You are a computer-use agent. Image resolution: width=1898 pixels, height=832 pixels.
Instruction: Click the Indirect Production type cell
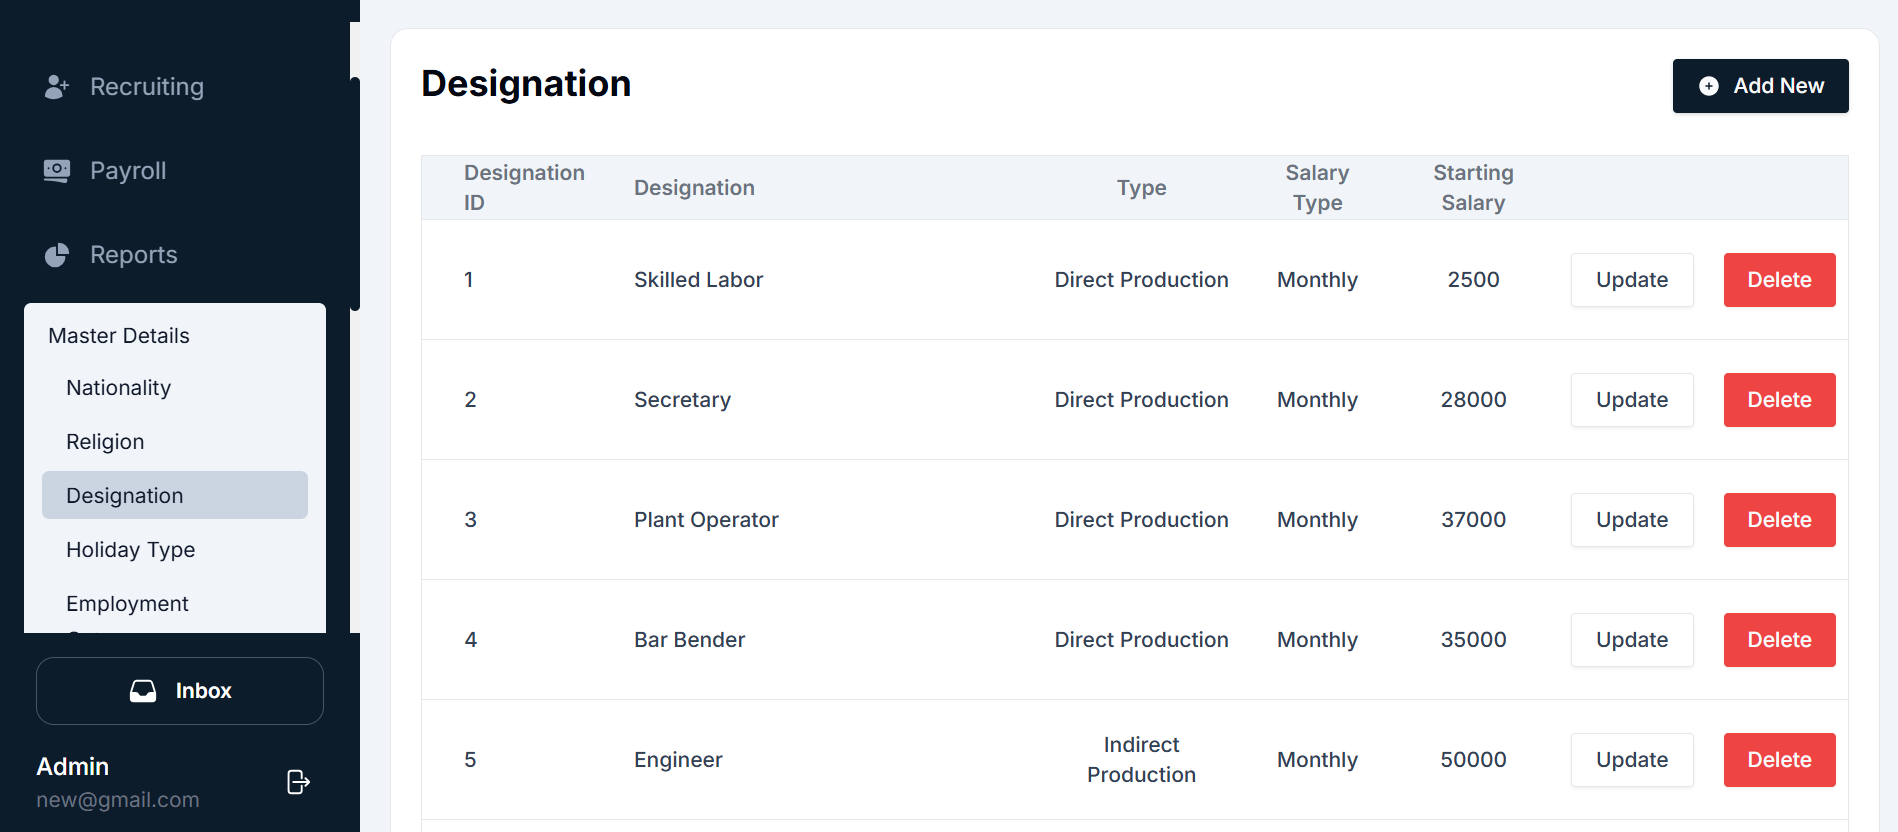click(x=1141, y=760)
